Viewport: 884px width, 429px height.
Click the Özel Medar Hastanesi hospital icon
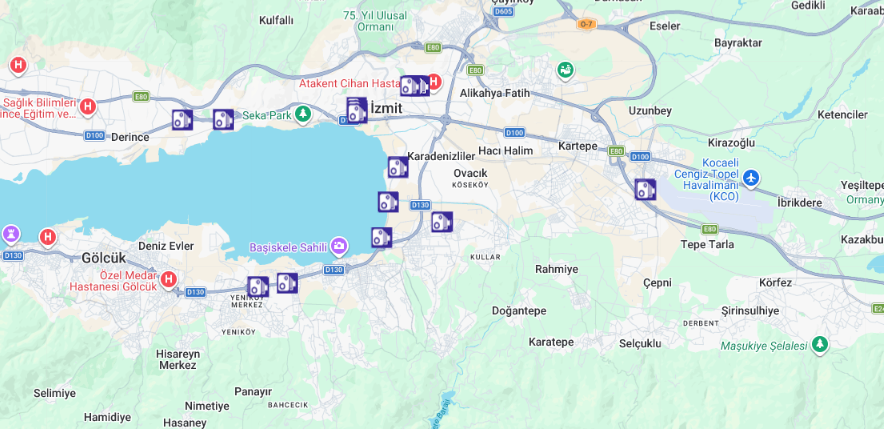pos(168,279)
